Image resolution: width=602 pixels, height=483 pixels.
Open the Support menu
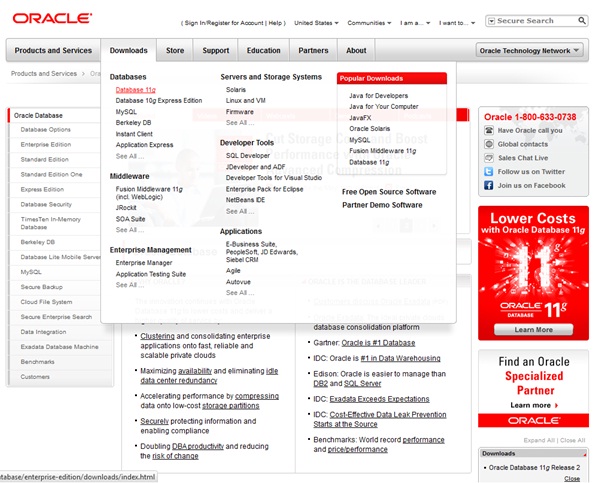pyautogui.click(x=216, y=50)
